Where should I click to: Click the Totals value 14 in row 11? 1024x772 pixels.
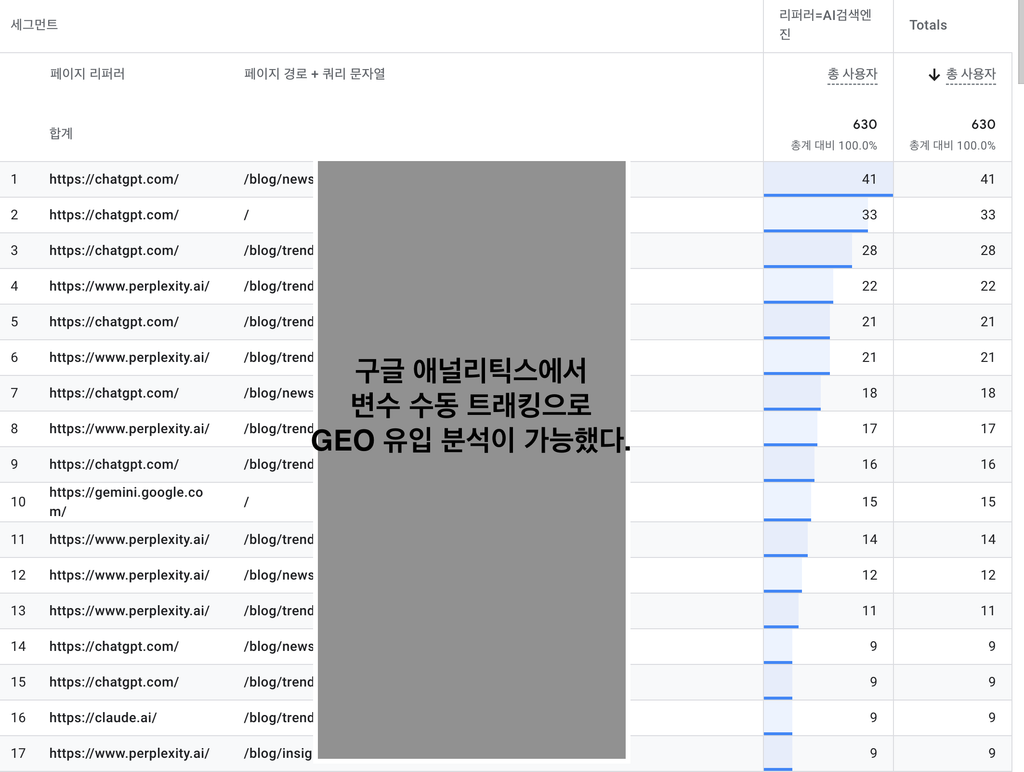coord(988,539)
